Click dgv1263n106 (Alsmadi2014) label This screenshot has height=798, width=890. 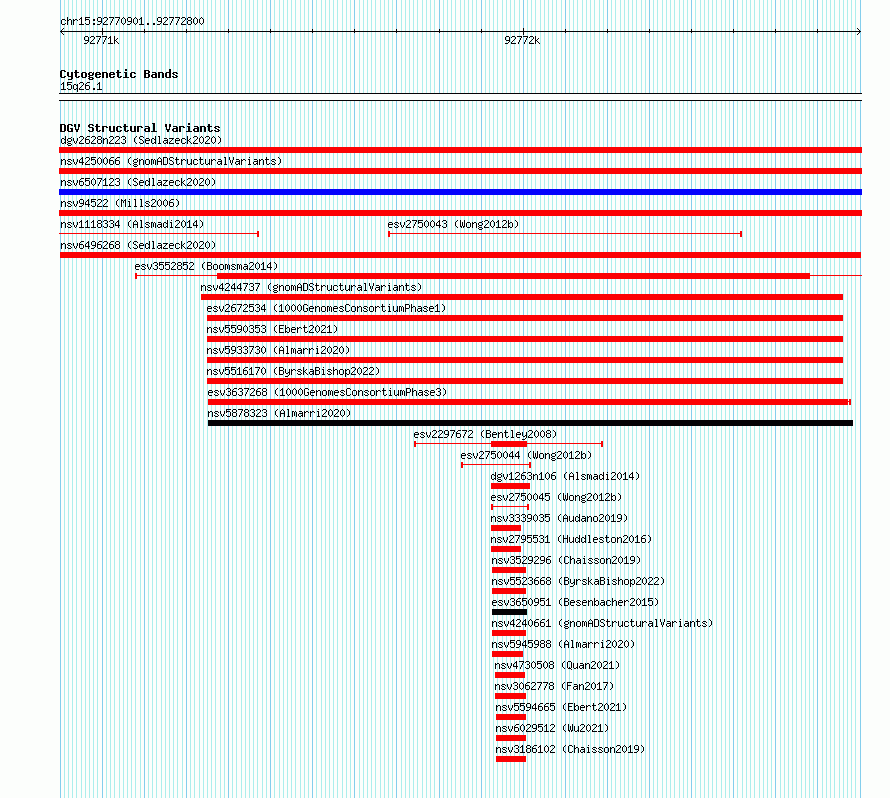tap(565, 476)
